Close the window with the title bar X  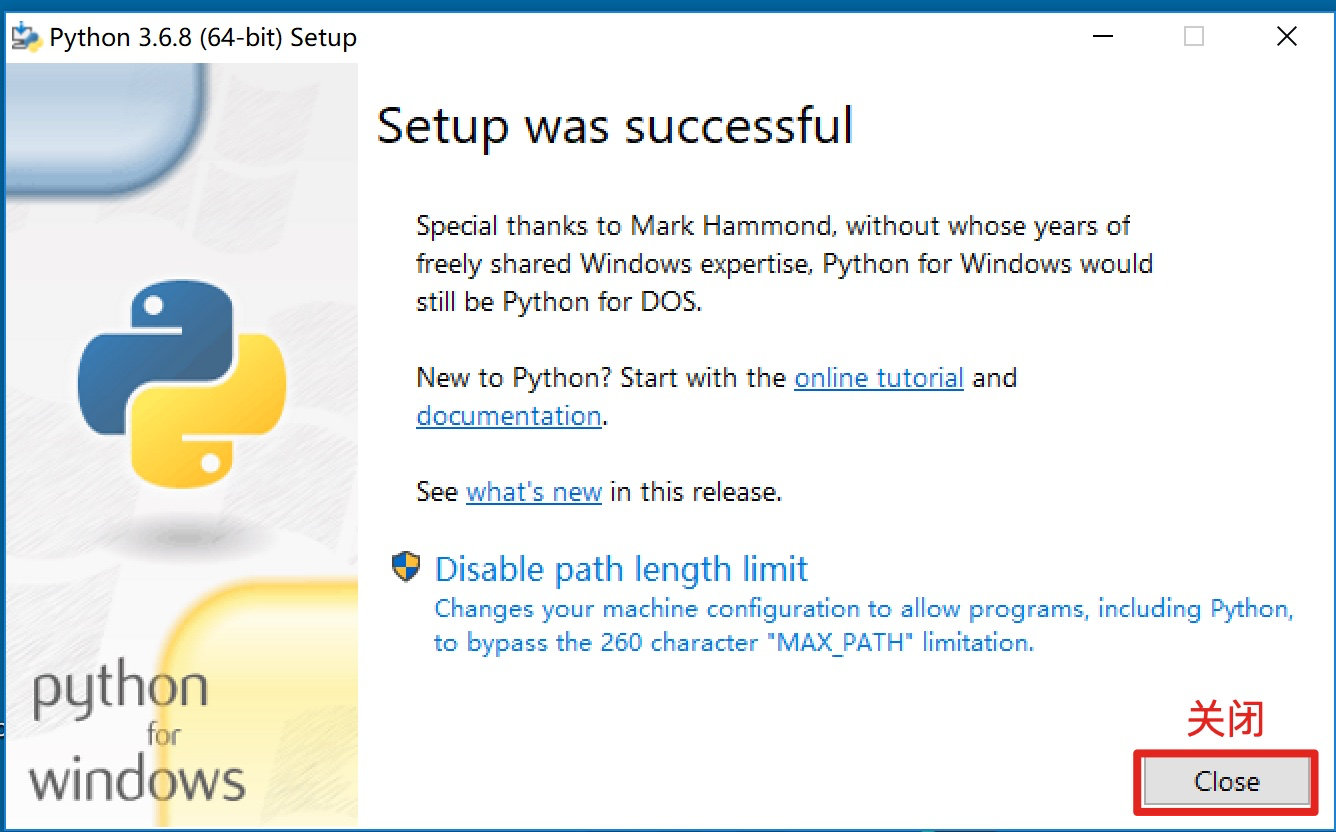pyautogui.click(x=1287, y=37)
